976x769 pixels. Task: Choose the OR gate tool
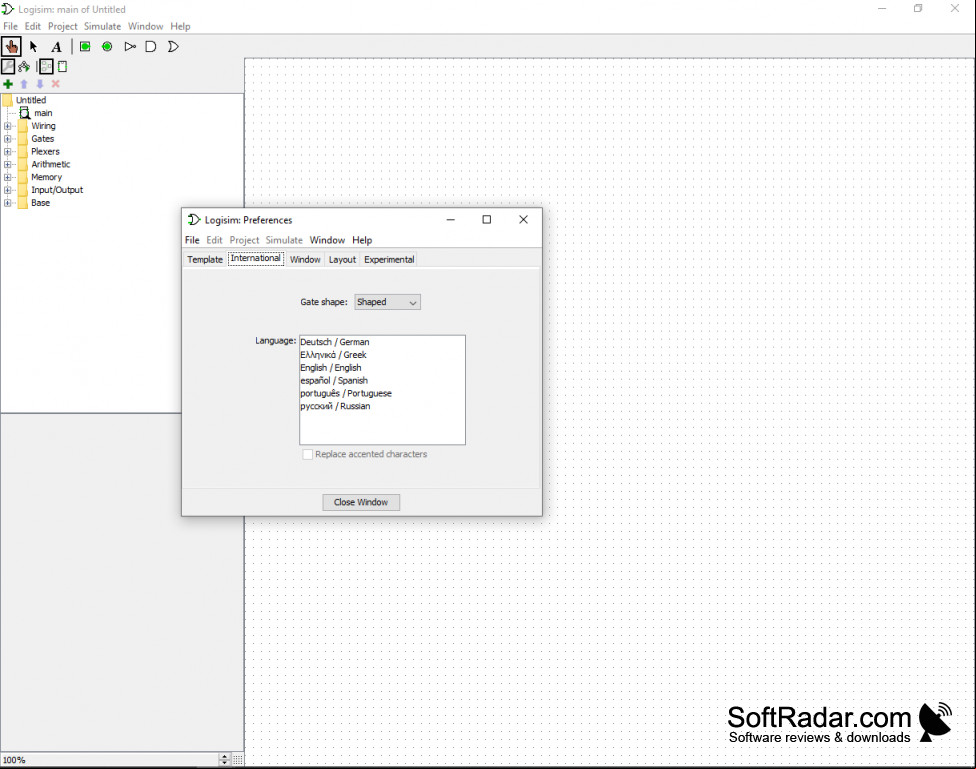pos(173,47)
